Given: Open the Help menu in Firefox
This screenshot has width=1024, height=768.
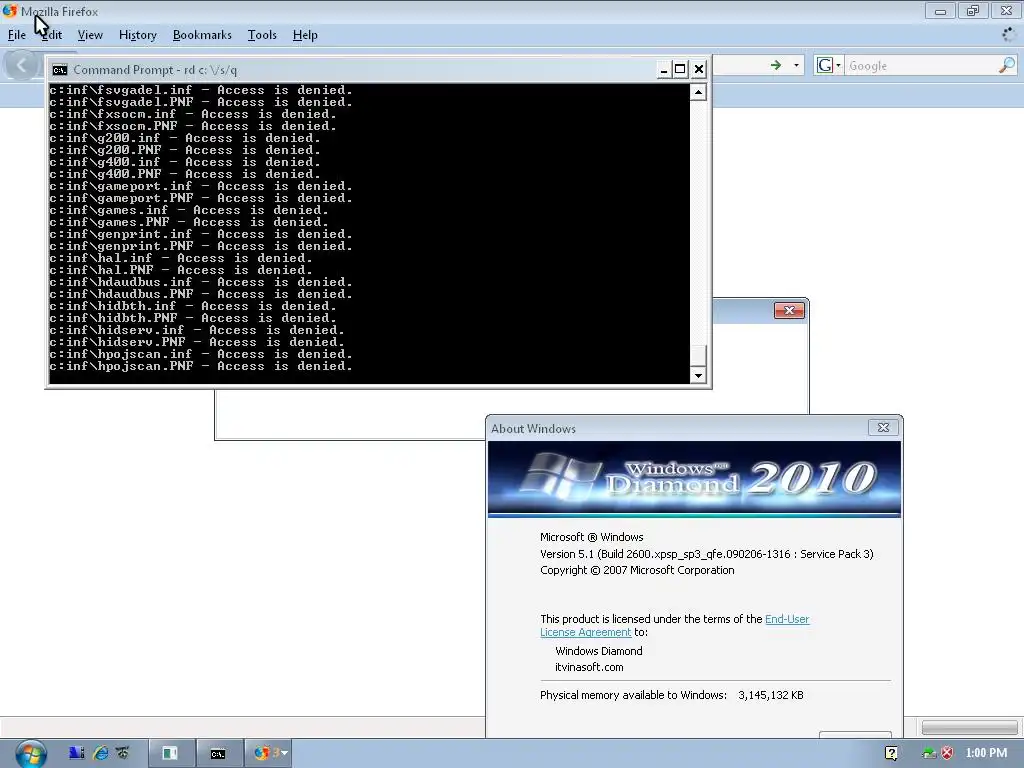Looking at the screenshot, I should coord(305,35).
